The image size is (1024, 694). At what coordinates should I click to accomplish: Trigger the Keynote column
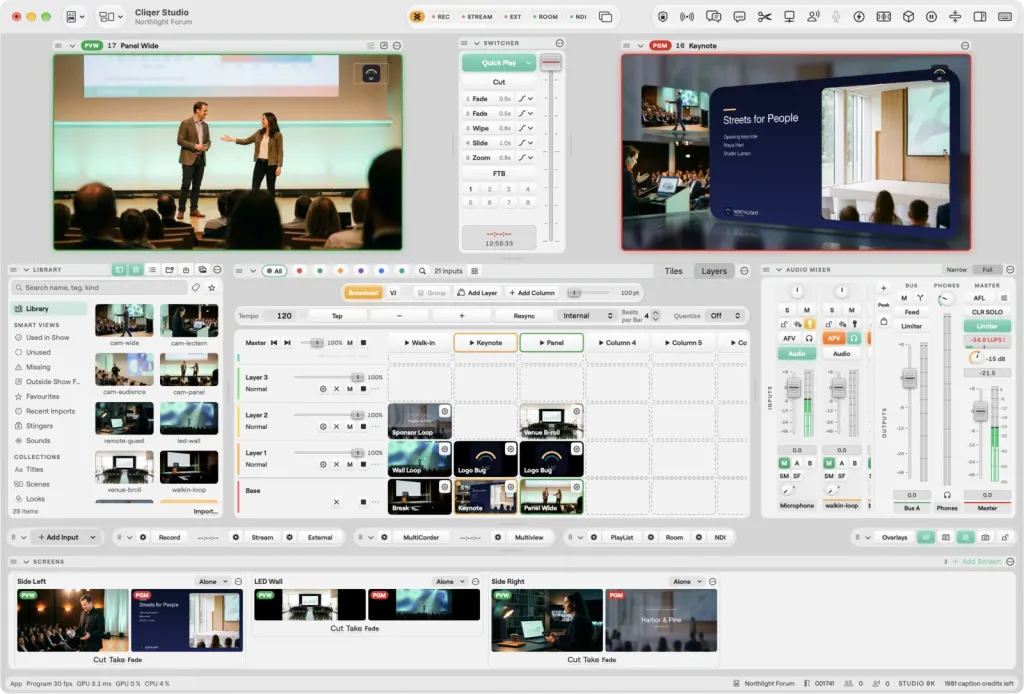485,343
